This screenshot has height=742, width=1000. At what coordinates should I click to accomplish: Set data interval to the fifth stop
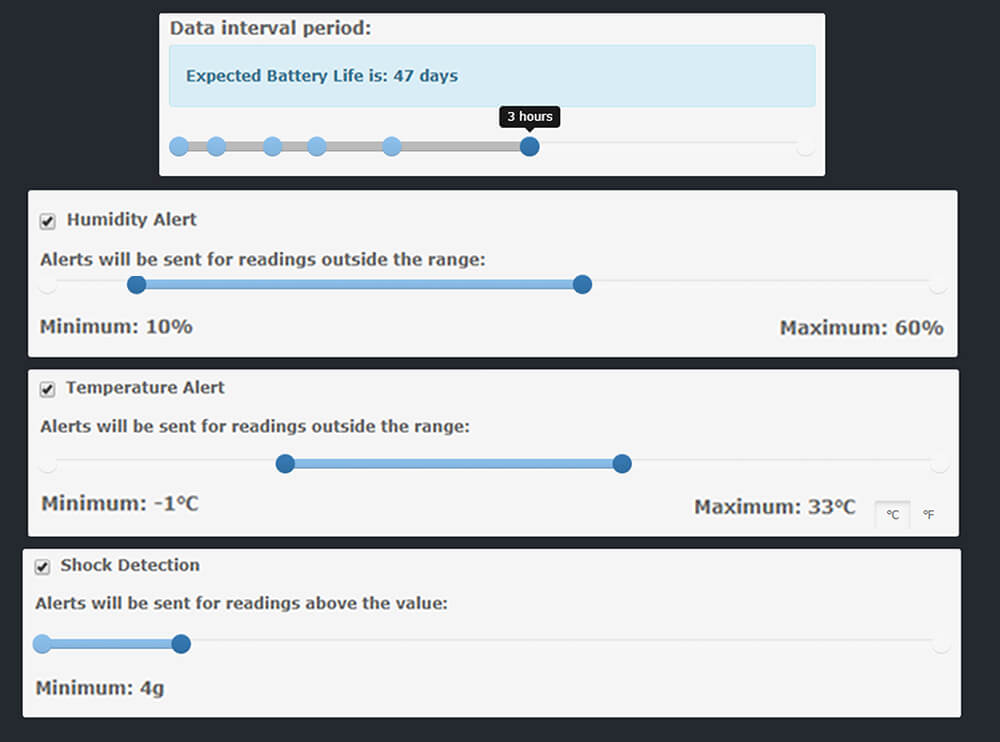[392, 147]
